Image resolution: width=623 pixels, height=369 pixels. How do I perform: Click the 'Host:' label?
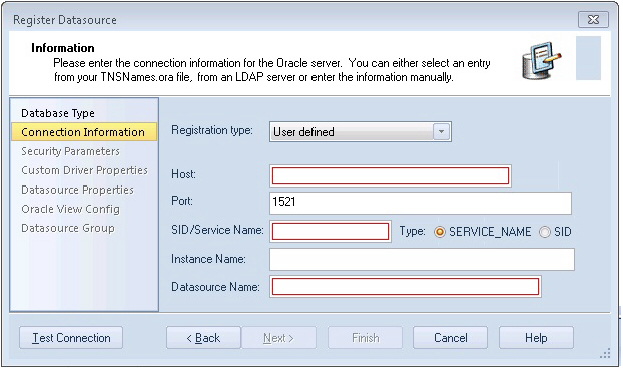pos(183,174)
